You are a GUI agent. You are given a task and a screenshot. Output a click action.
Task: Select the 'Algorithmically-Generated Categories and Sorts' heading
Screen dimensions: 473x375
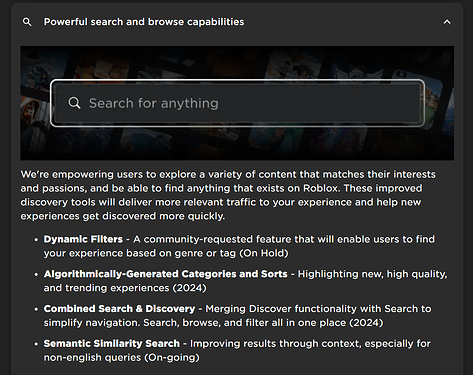165,274
